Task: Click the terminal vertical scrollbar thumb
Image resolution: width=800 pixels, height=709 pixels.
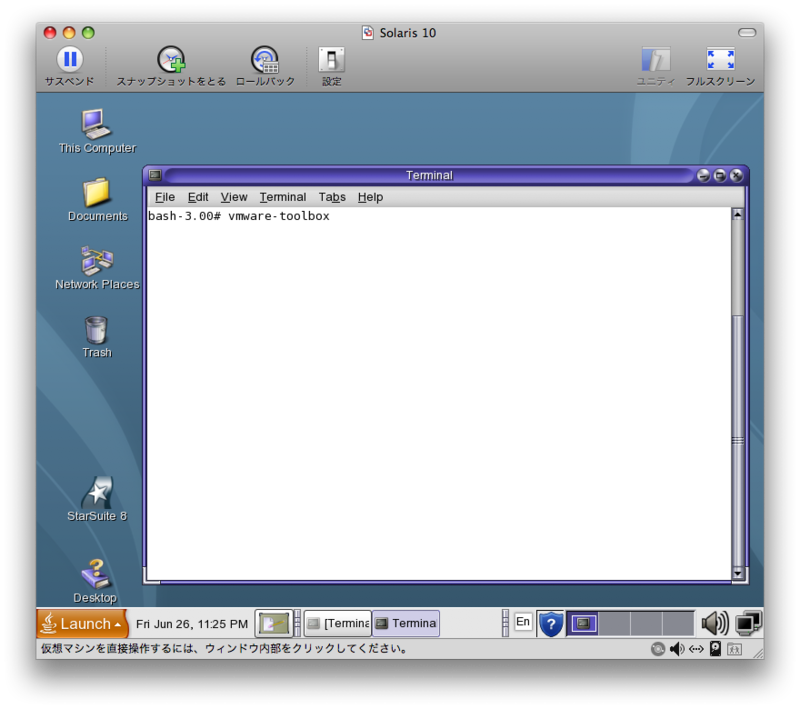Action: pyautogui.click(x=737, y=441)
